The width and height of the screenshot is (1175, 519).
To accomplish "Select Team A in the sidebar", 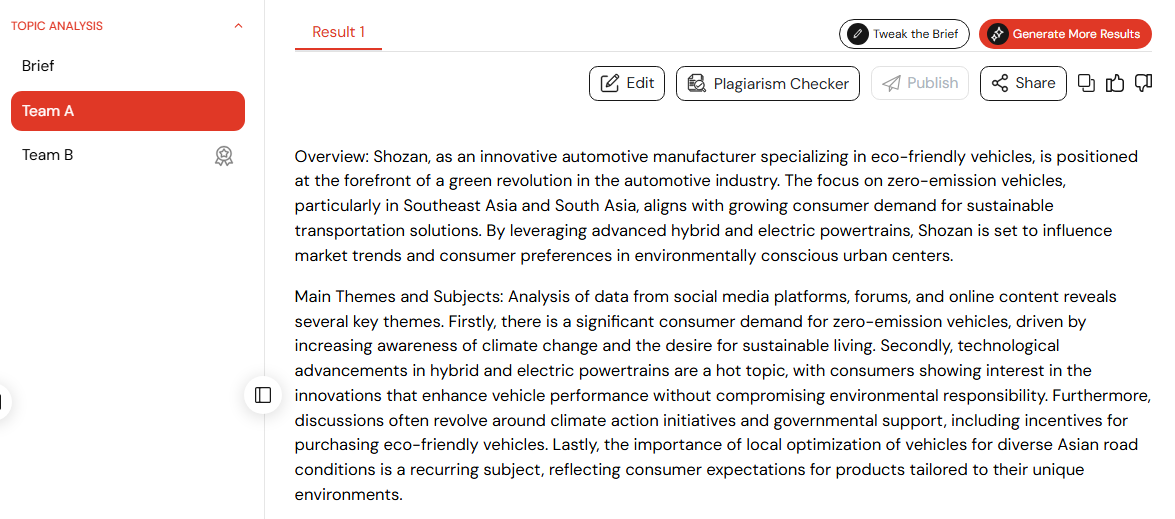I will point(127,111).
